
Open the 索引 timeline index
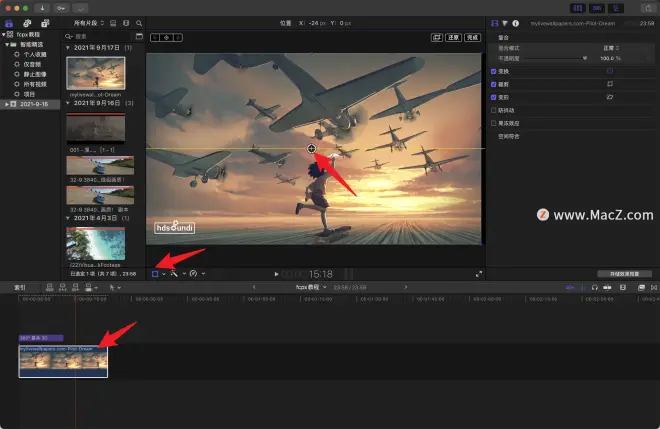pyautogui.click(x=20, y=288)
